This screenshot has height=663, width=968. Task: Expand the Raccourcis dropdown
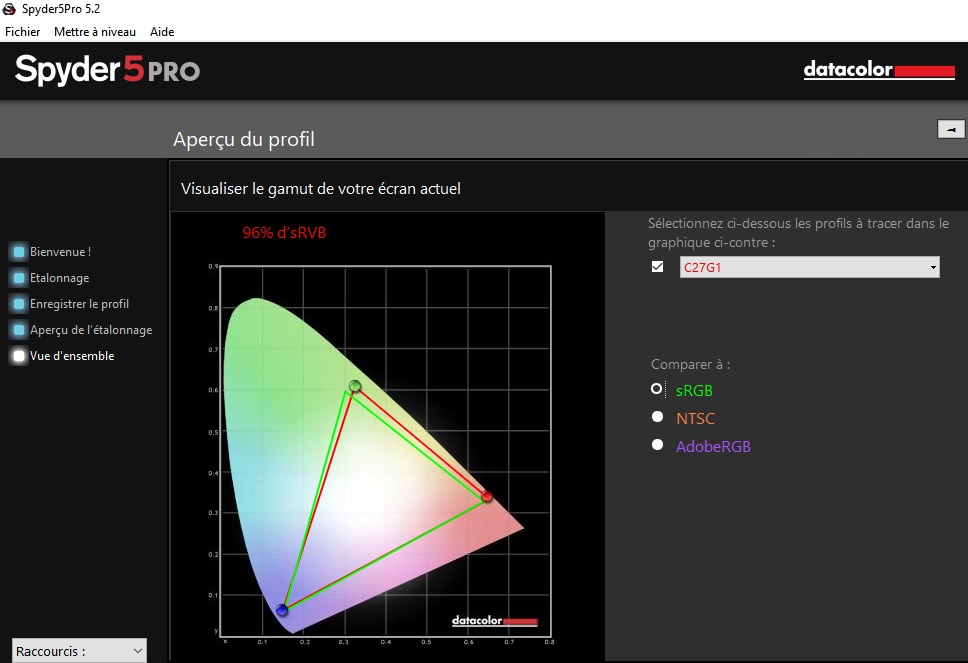point(79,651)
